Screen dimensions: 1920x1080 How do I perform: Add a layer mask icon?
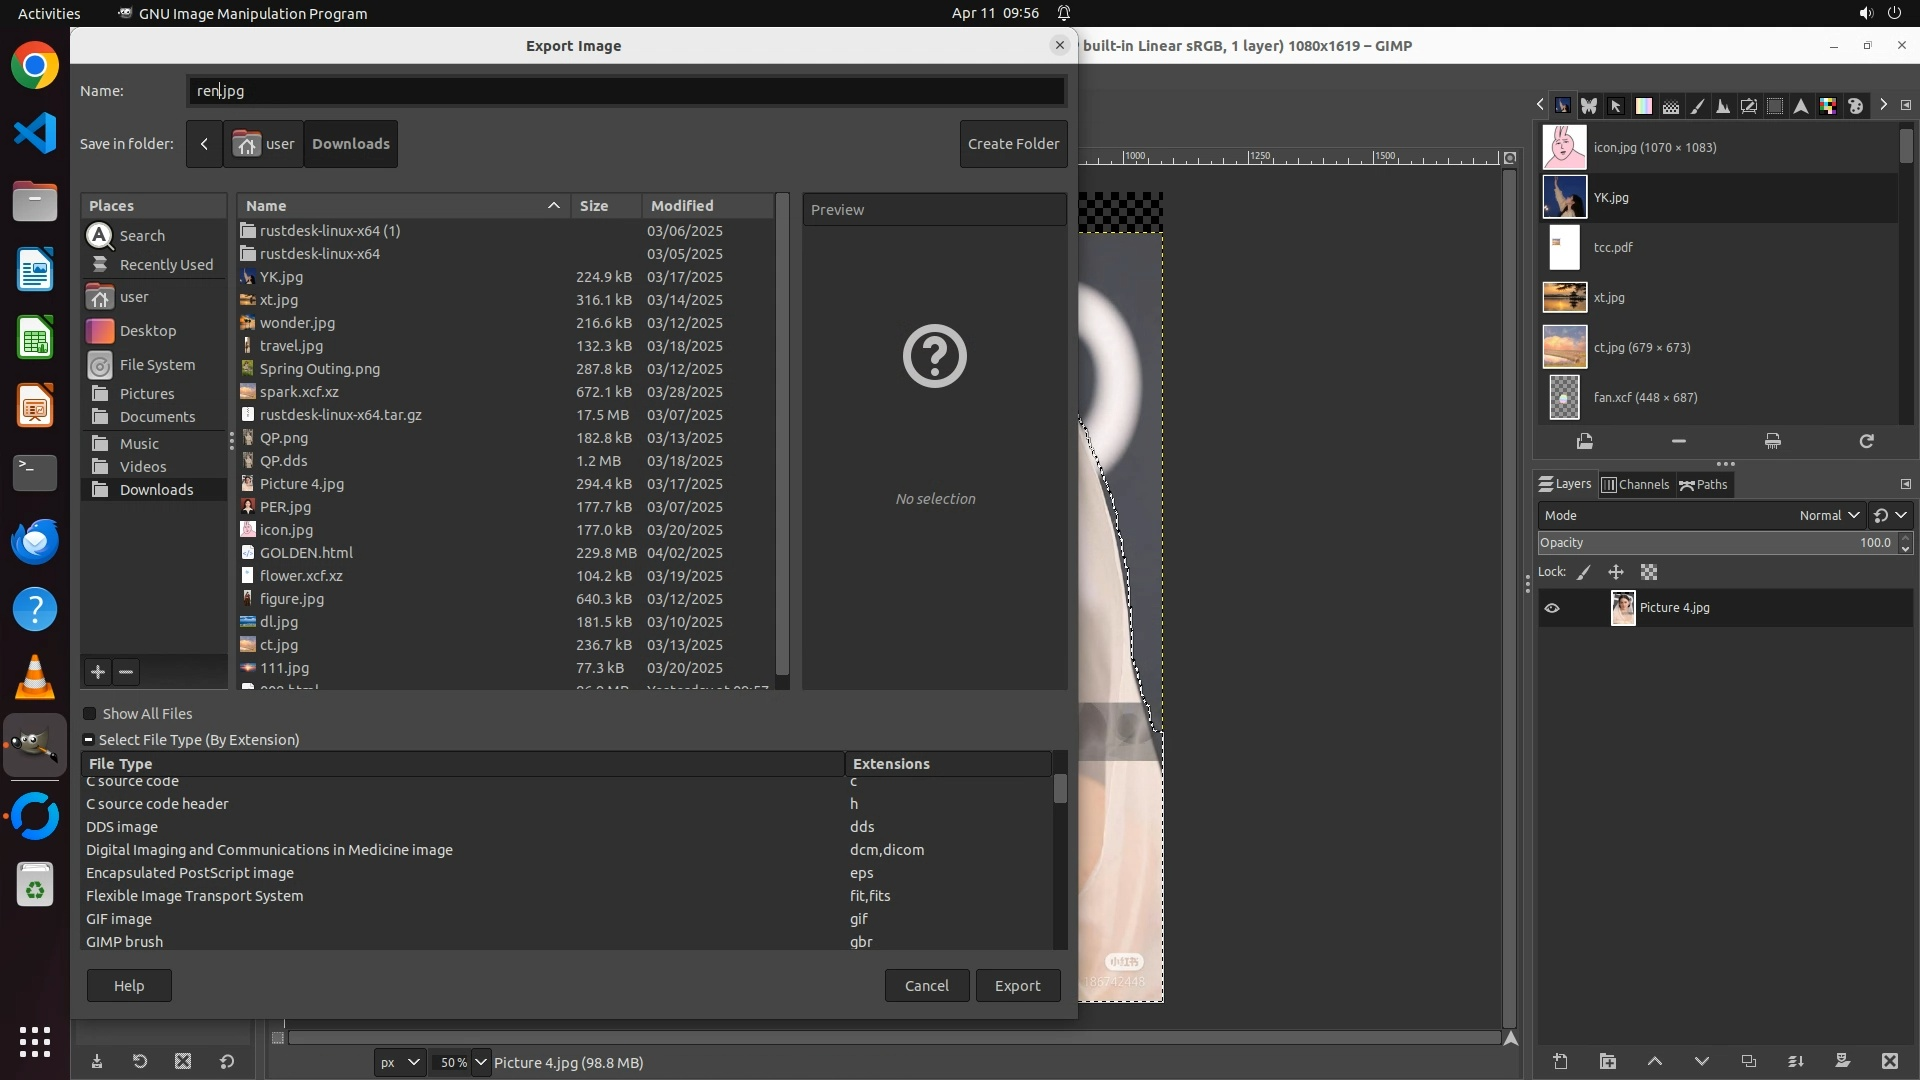click(x=1842, y=1062)
